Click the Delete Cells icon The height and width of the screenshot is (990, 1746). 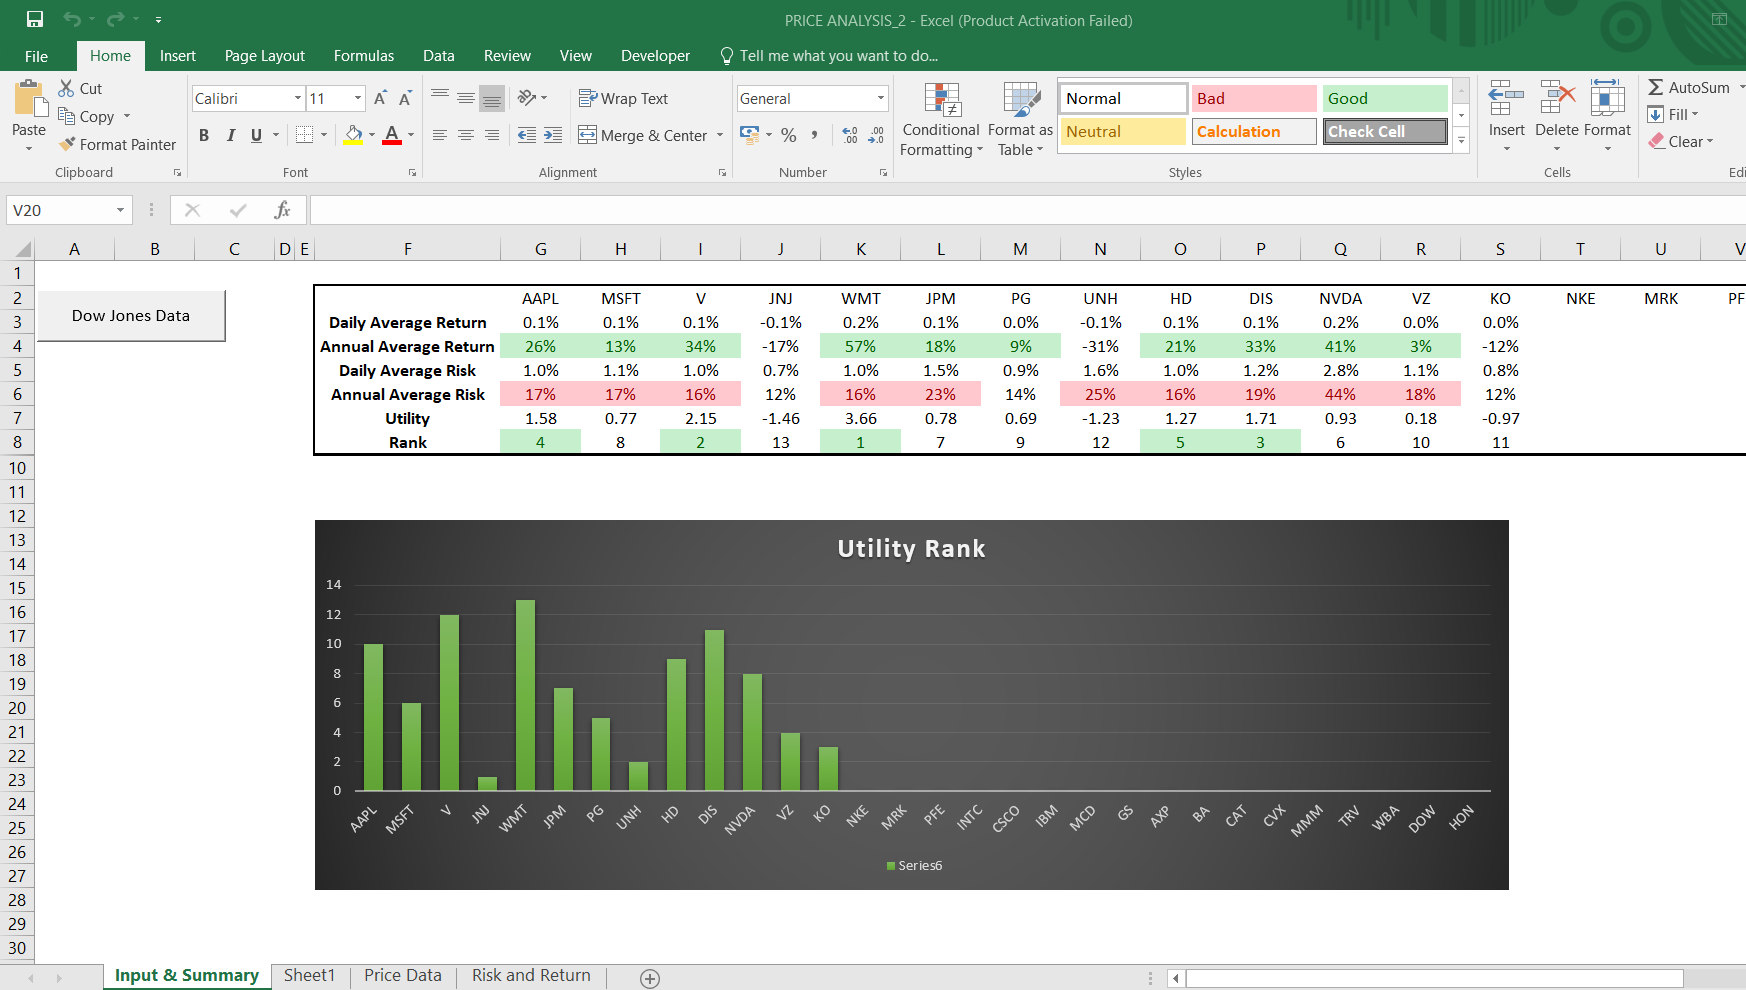coord(1556,100)
